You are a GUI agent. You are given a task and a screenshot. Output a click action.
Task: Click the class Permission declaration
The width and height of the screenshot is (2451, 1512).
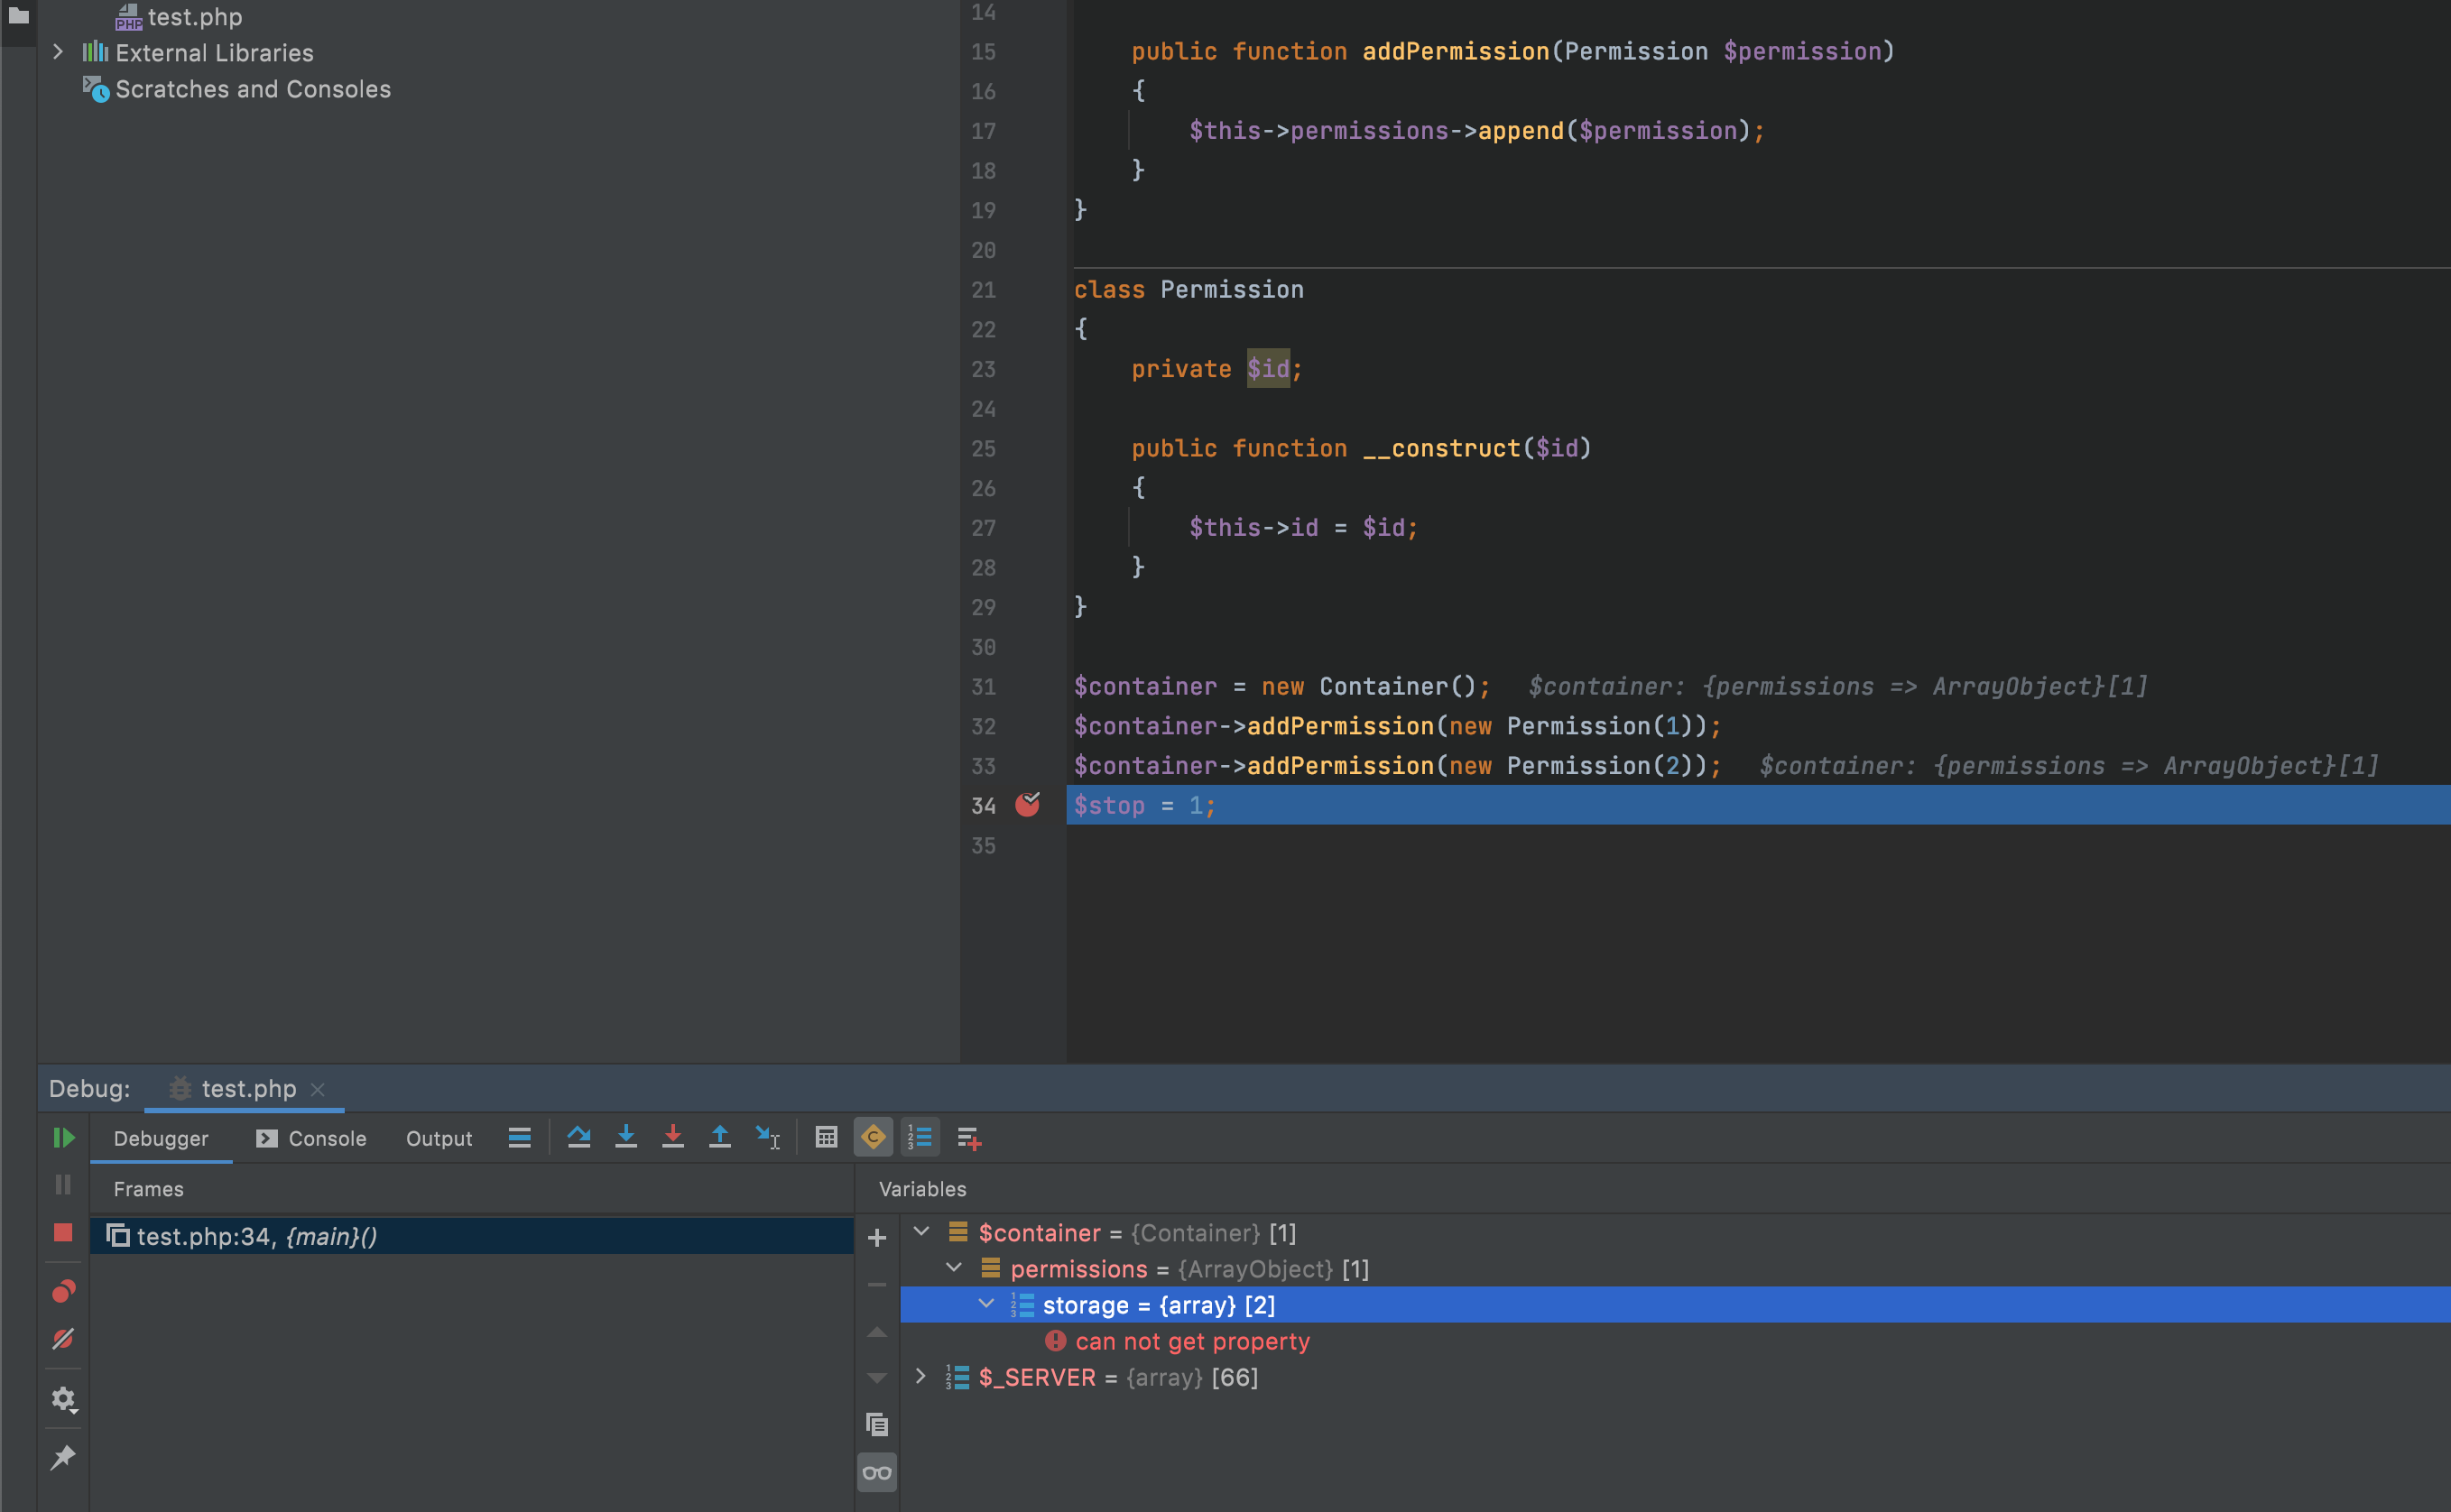[x=1188, y=290]
